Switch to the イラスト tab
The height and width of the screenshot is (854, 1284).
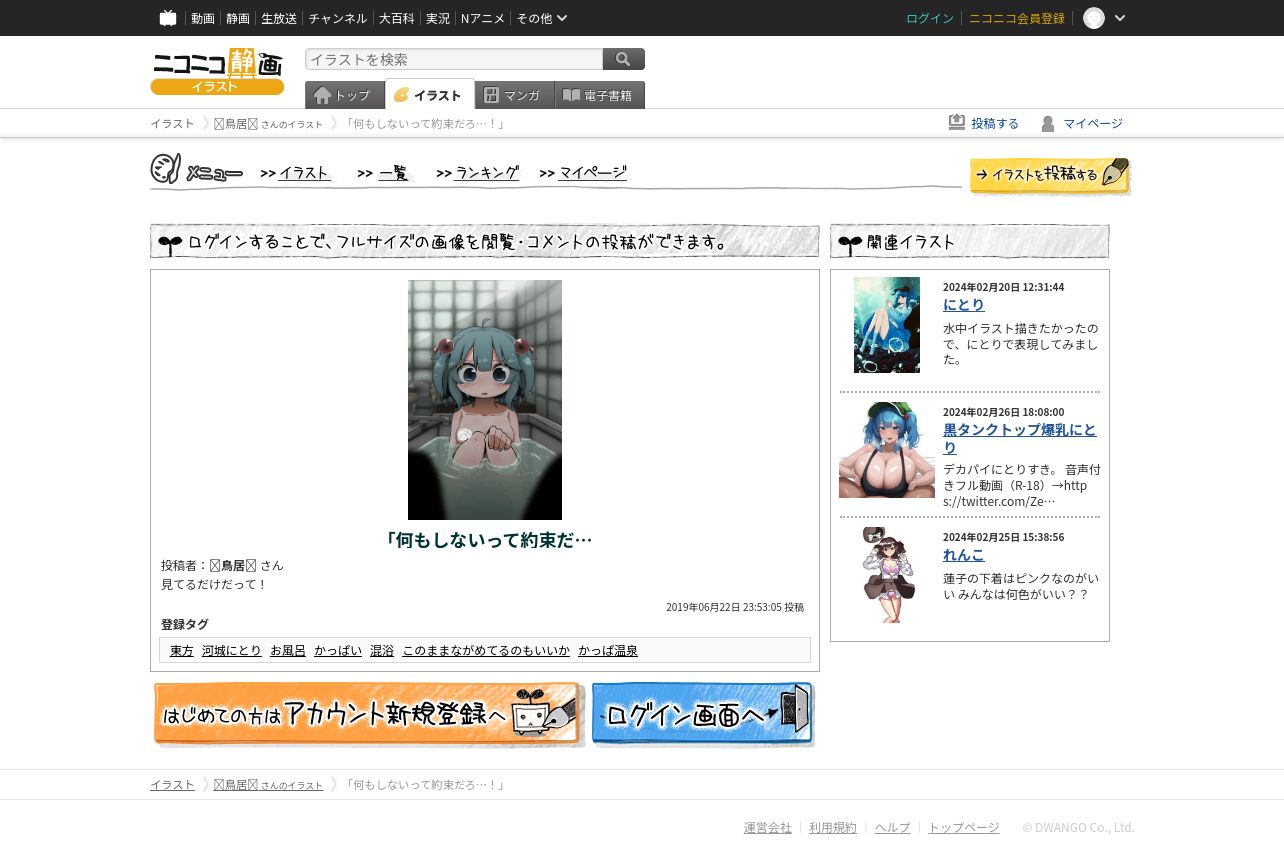430,95
